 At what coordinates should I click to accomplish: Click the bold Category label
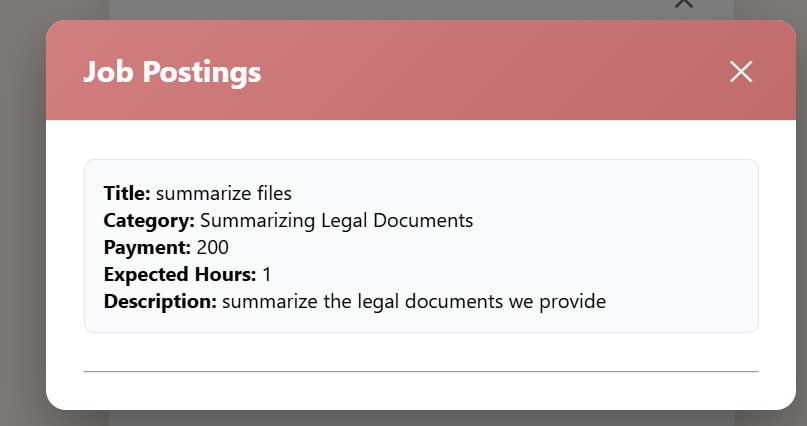pos(149,220)
